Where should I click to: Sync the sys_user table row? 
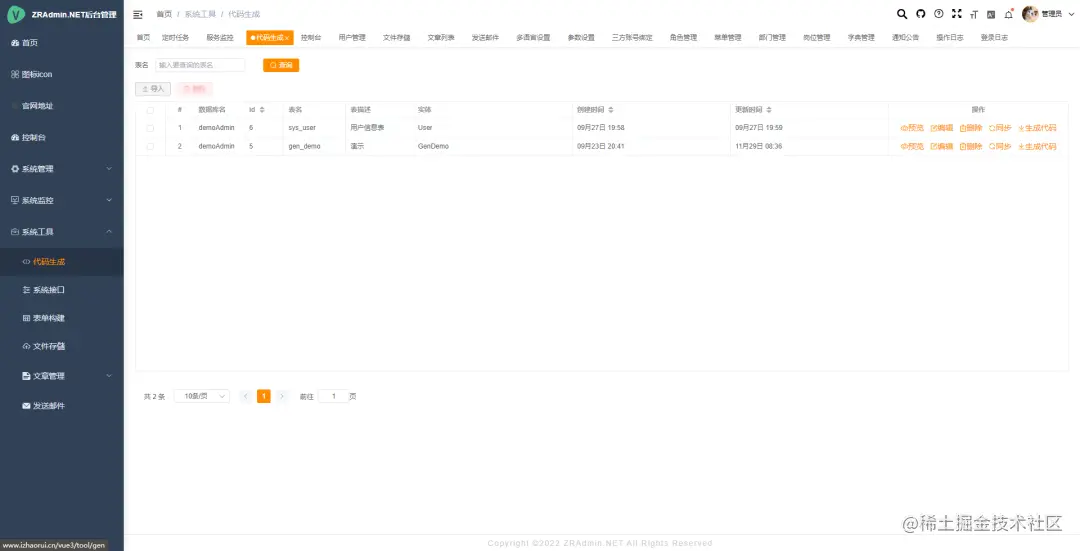[x=1000, y=128]
